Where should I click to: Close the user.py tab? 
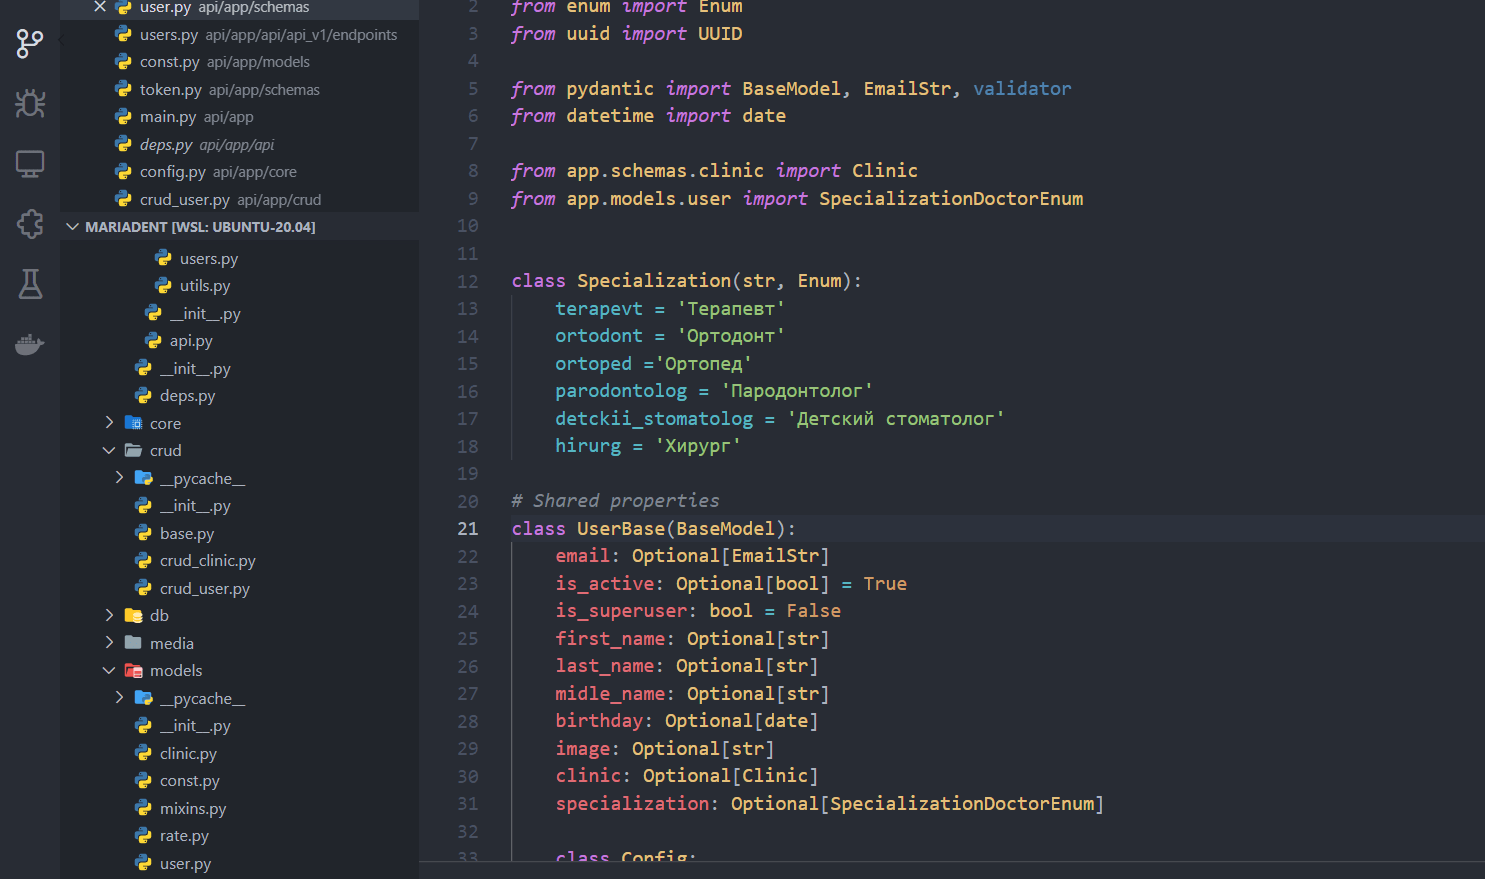click(97, 8)
